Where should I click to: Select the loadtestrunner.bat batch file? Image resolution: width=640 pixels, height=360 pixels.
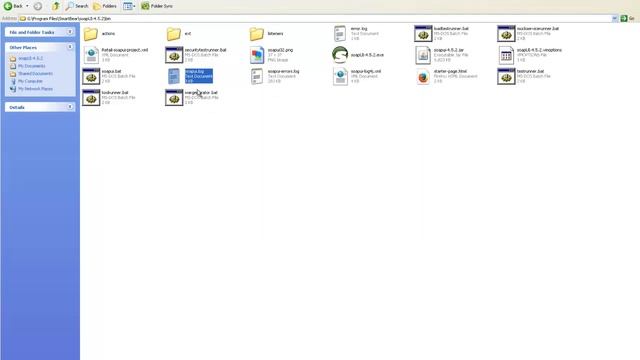(441, 33)
